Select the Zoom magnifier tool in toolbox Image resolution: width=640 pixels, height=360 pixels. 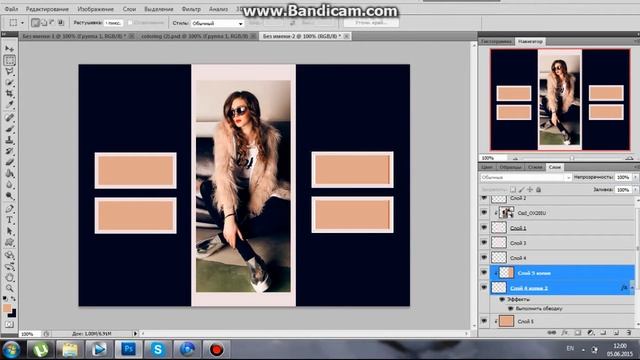9,289
